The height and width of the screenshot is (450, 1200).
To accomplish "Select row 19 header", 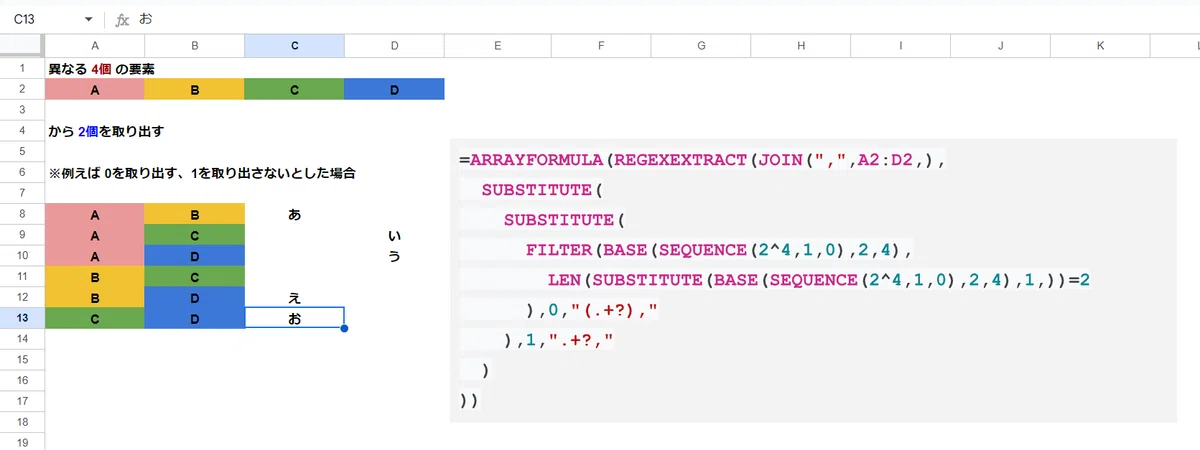I will [x=22, y=442].
